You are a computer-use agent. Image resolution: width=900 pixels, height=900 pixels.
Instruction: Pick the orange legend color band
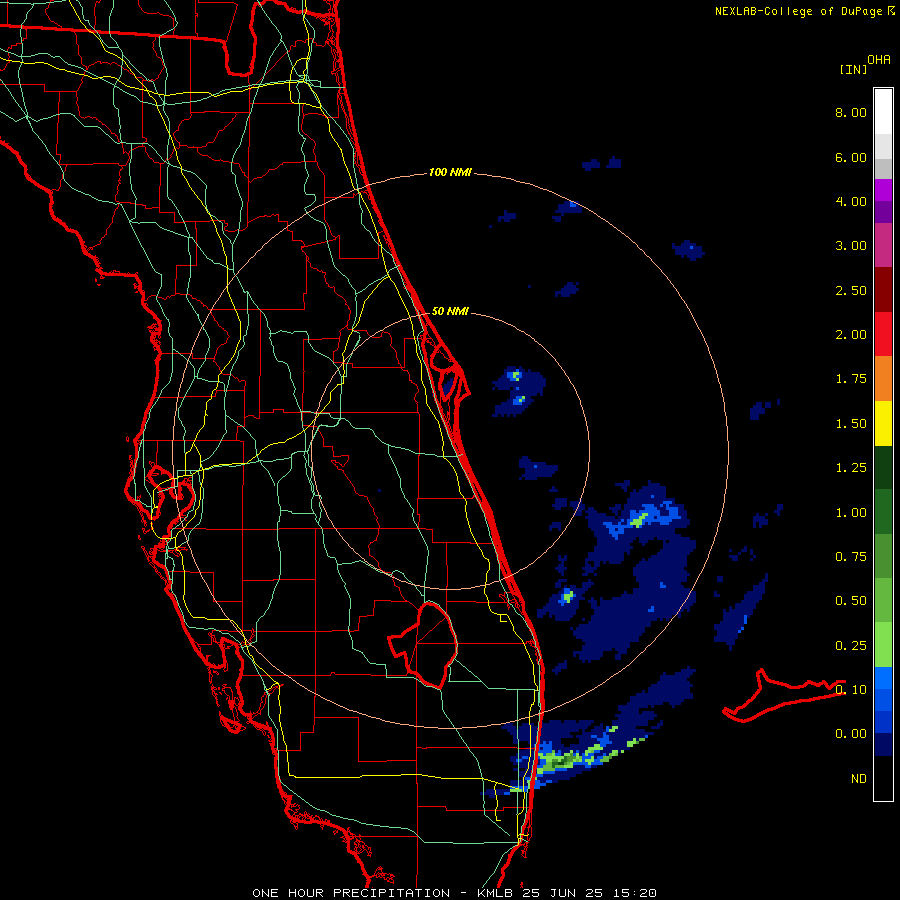[x=883, y=379]
